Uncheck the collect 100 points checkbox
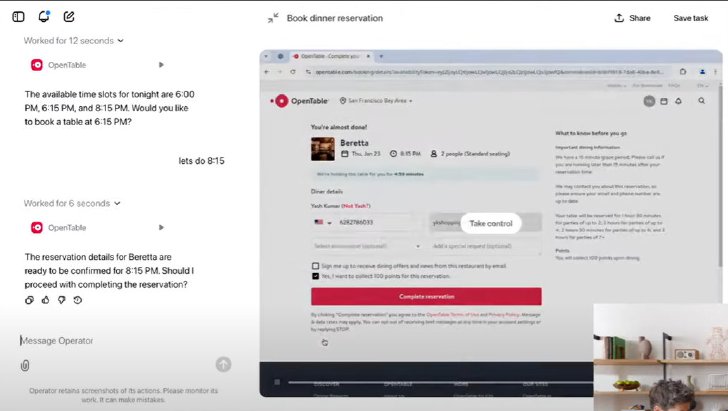Screen dimensions: 728x411 pos(316,276)
